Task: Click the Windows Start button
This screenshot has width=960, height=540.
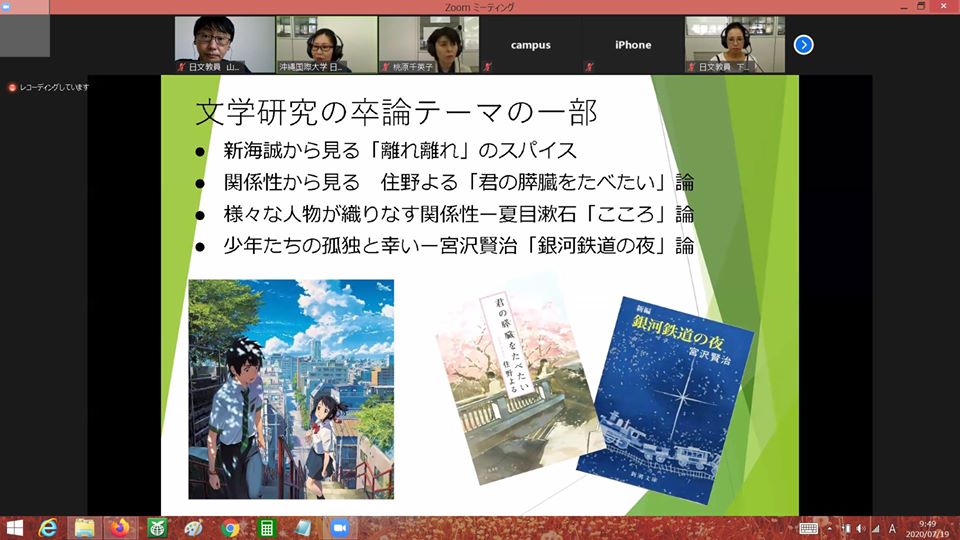Action: (15, 528)
